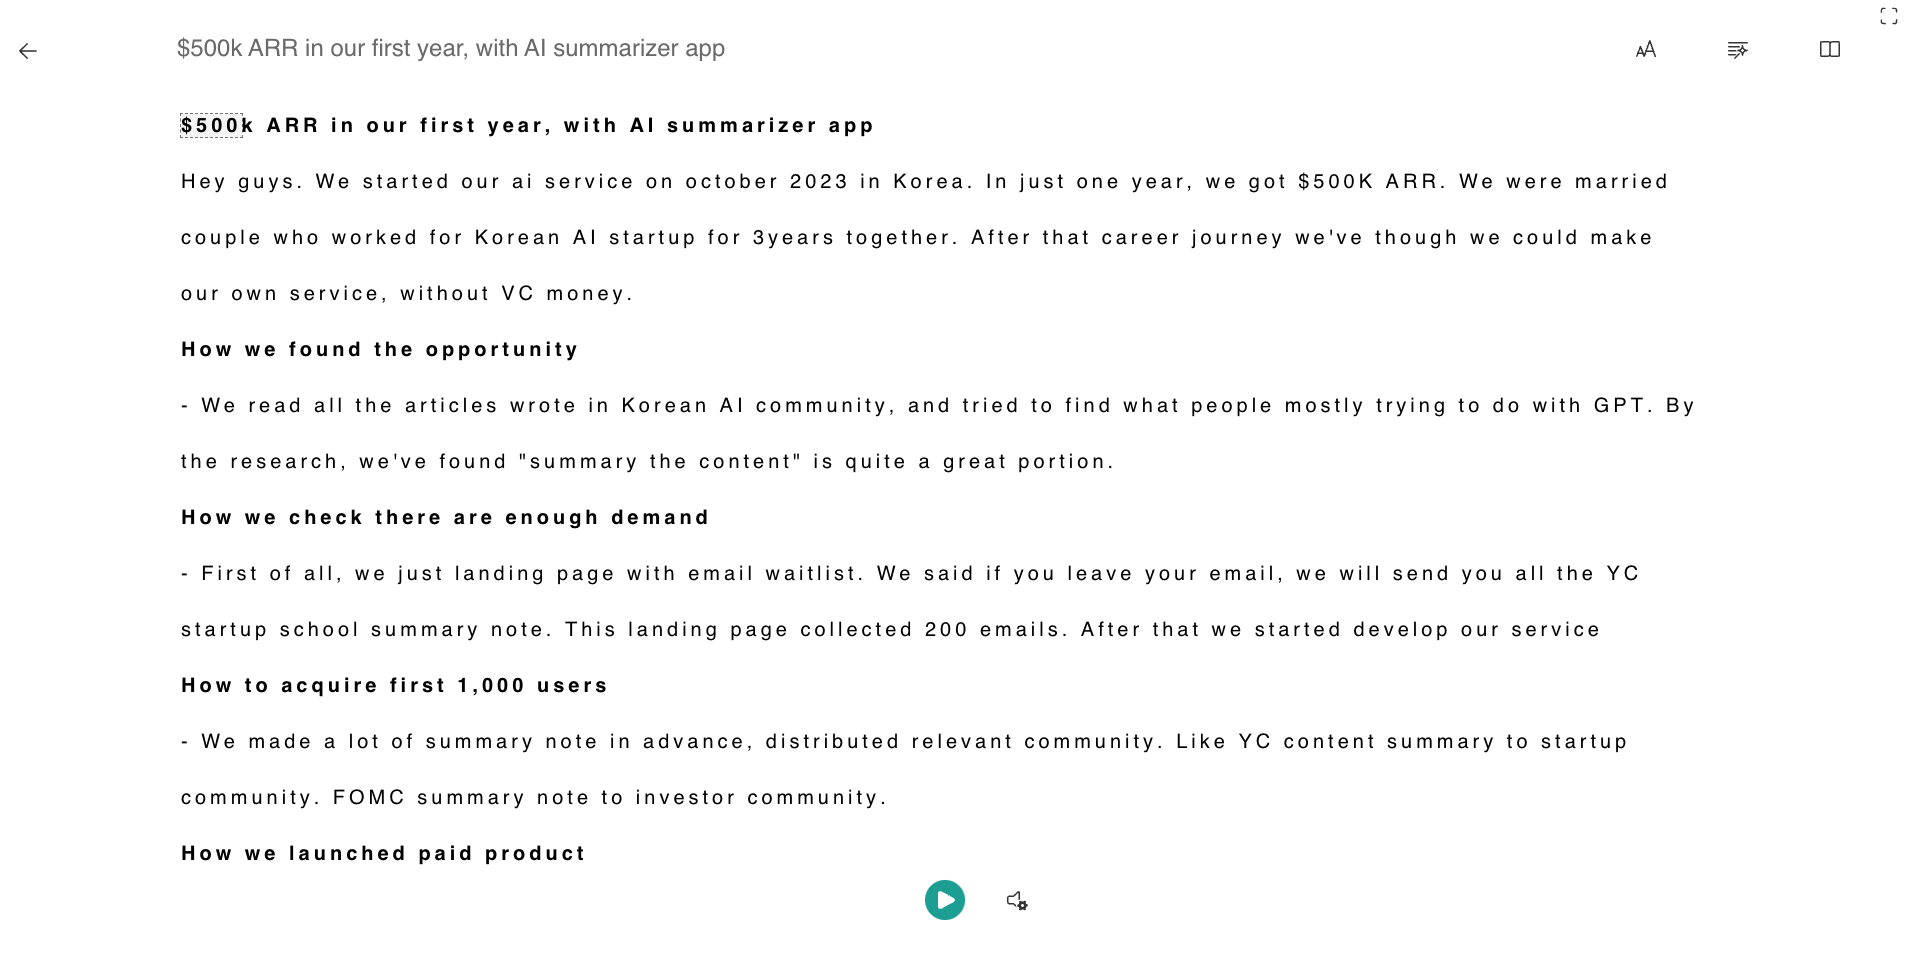Open Reading Preferences book icon
Screen dimensions: 1907x957
1830,50
